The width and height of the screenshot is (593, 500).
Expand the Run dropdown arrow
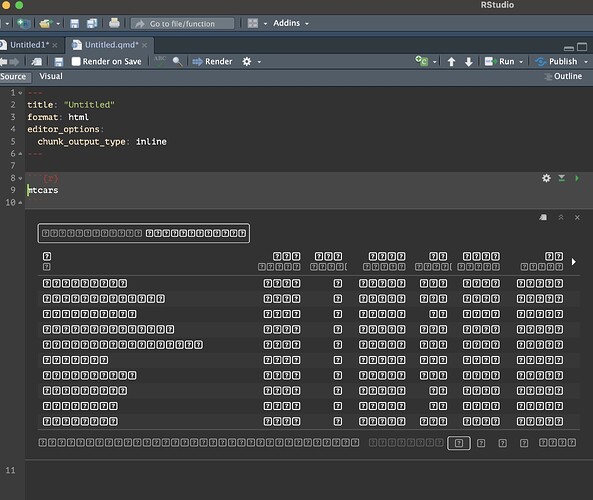pos(521,62)
